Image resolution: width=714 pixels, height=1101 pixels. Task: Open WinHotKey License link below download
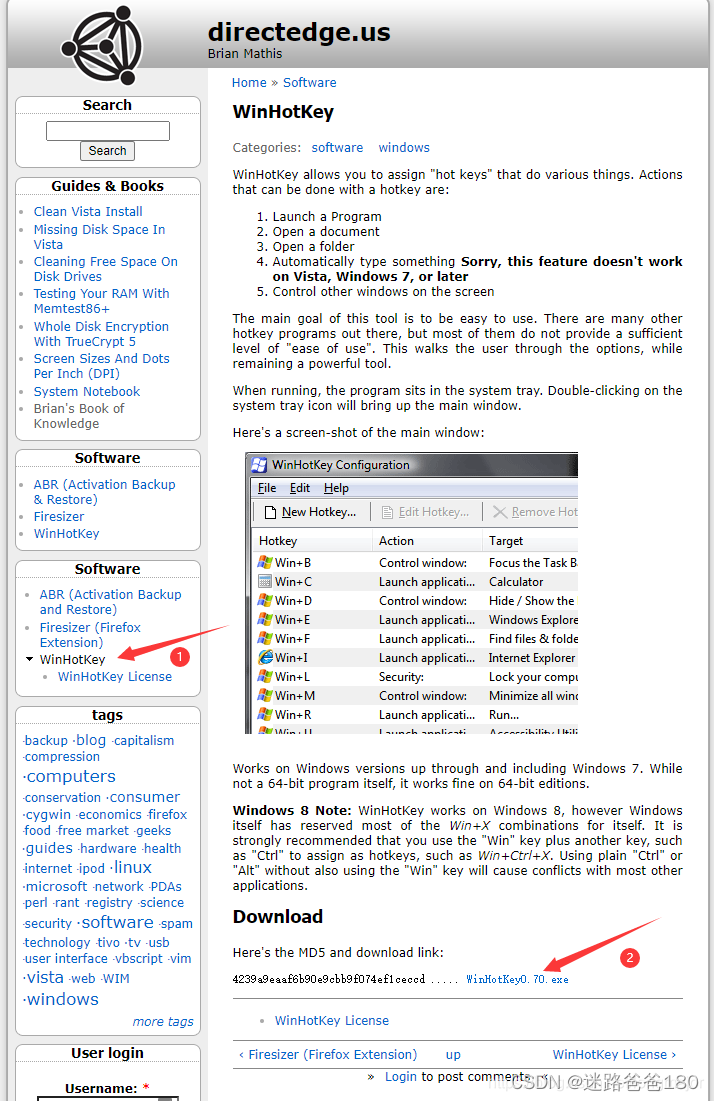pyautogui.click(x=331, y=1020)
